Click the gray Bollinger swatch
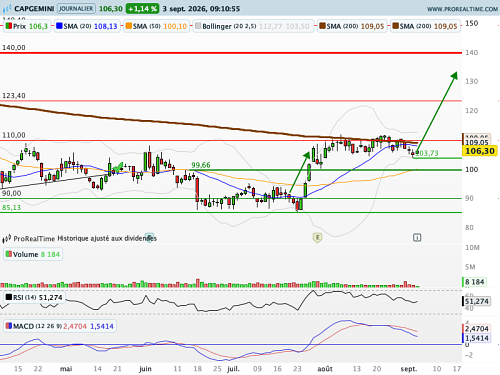Screen dimensions: 500x375 point(198,26)
